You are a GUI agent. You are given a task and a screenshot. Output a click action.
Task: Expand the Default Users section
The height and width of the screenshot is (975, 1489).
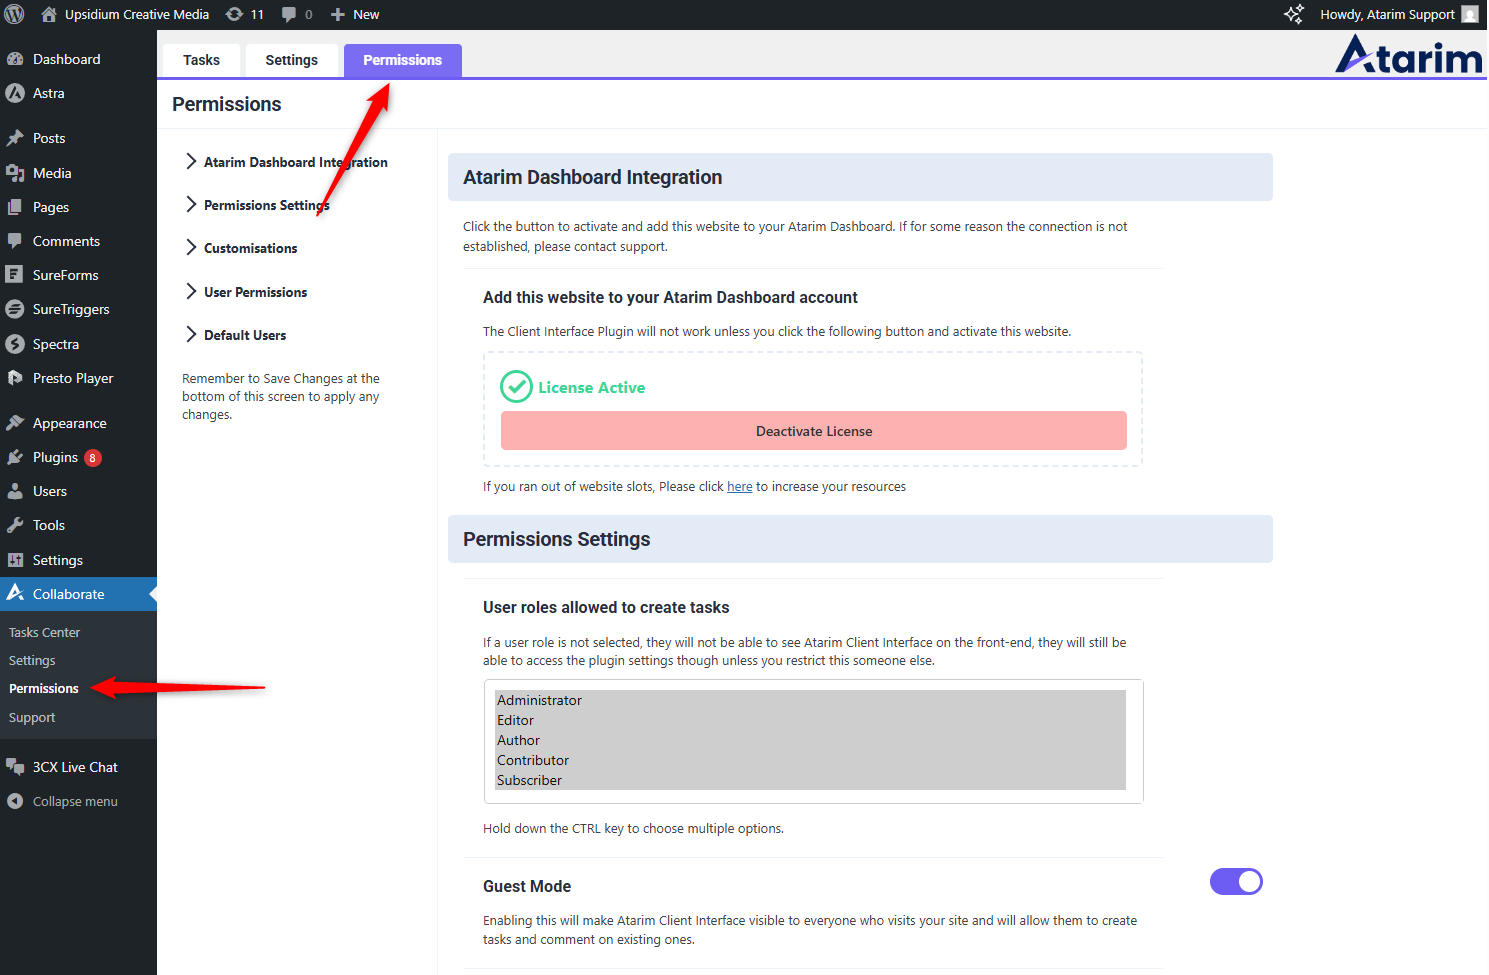pos(244,335)
